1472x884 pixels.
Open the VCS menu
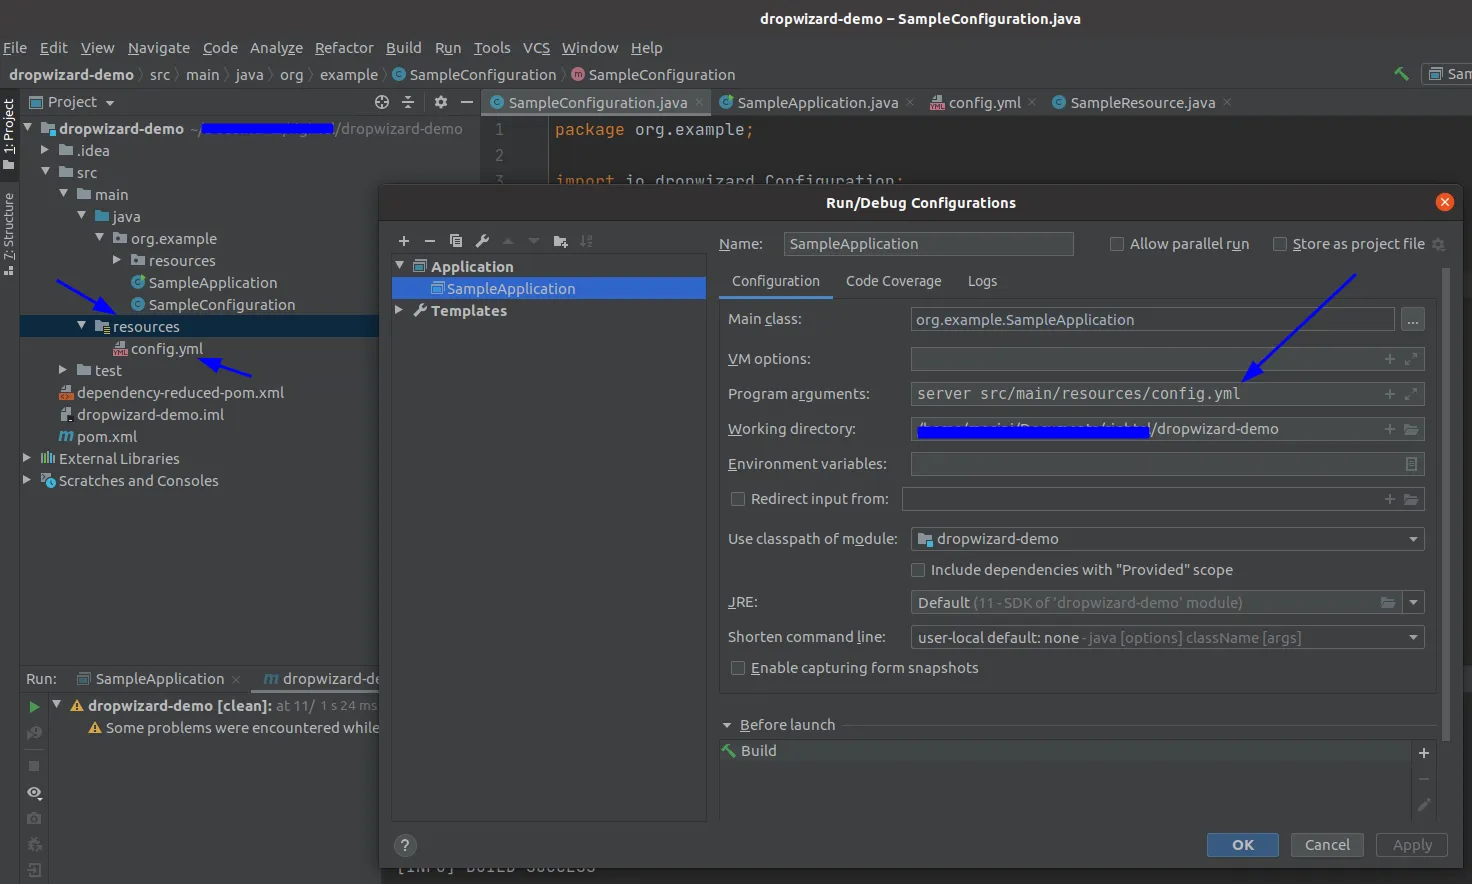click(536, 48)
